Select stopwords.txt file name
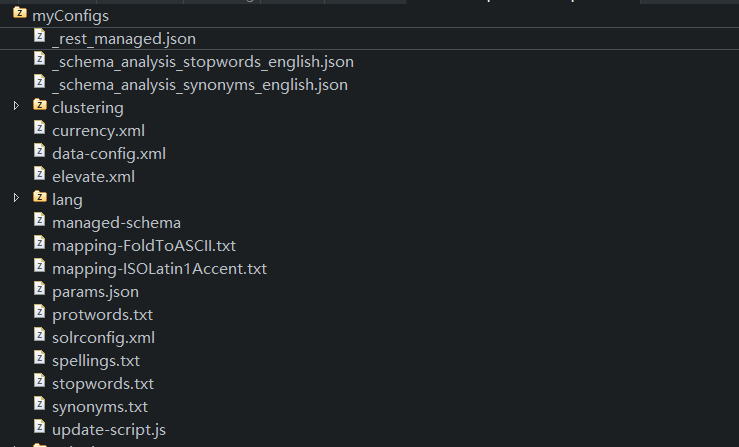This screenshot has height=447, width=739. tap(103, 384)
